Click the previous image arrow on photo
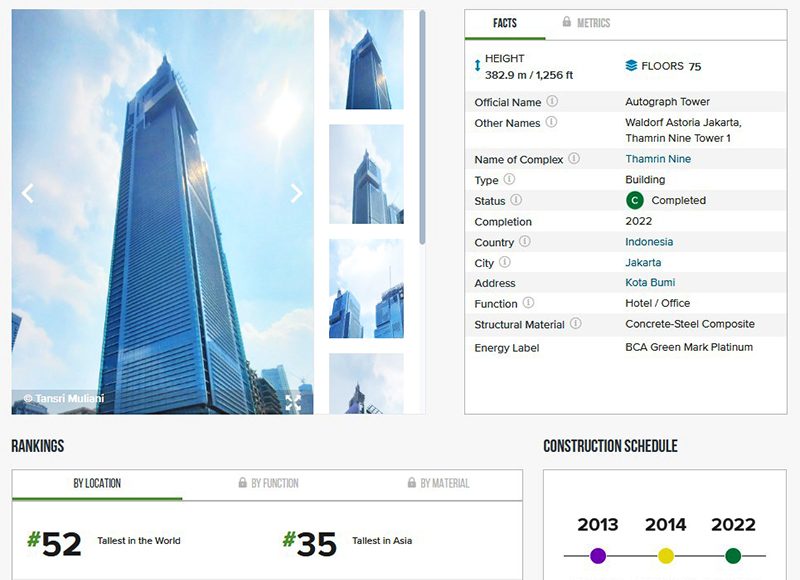Screen dimensions: 800x580 [x=28, y=194]
